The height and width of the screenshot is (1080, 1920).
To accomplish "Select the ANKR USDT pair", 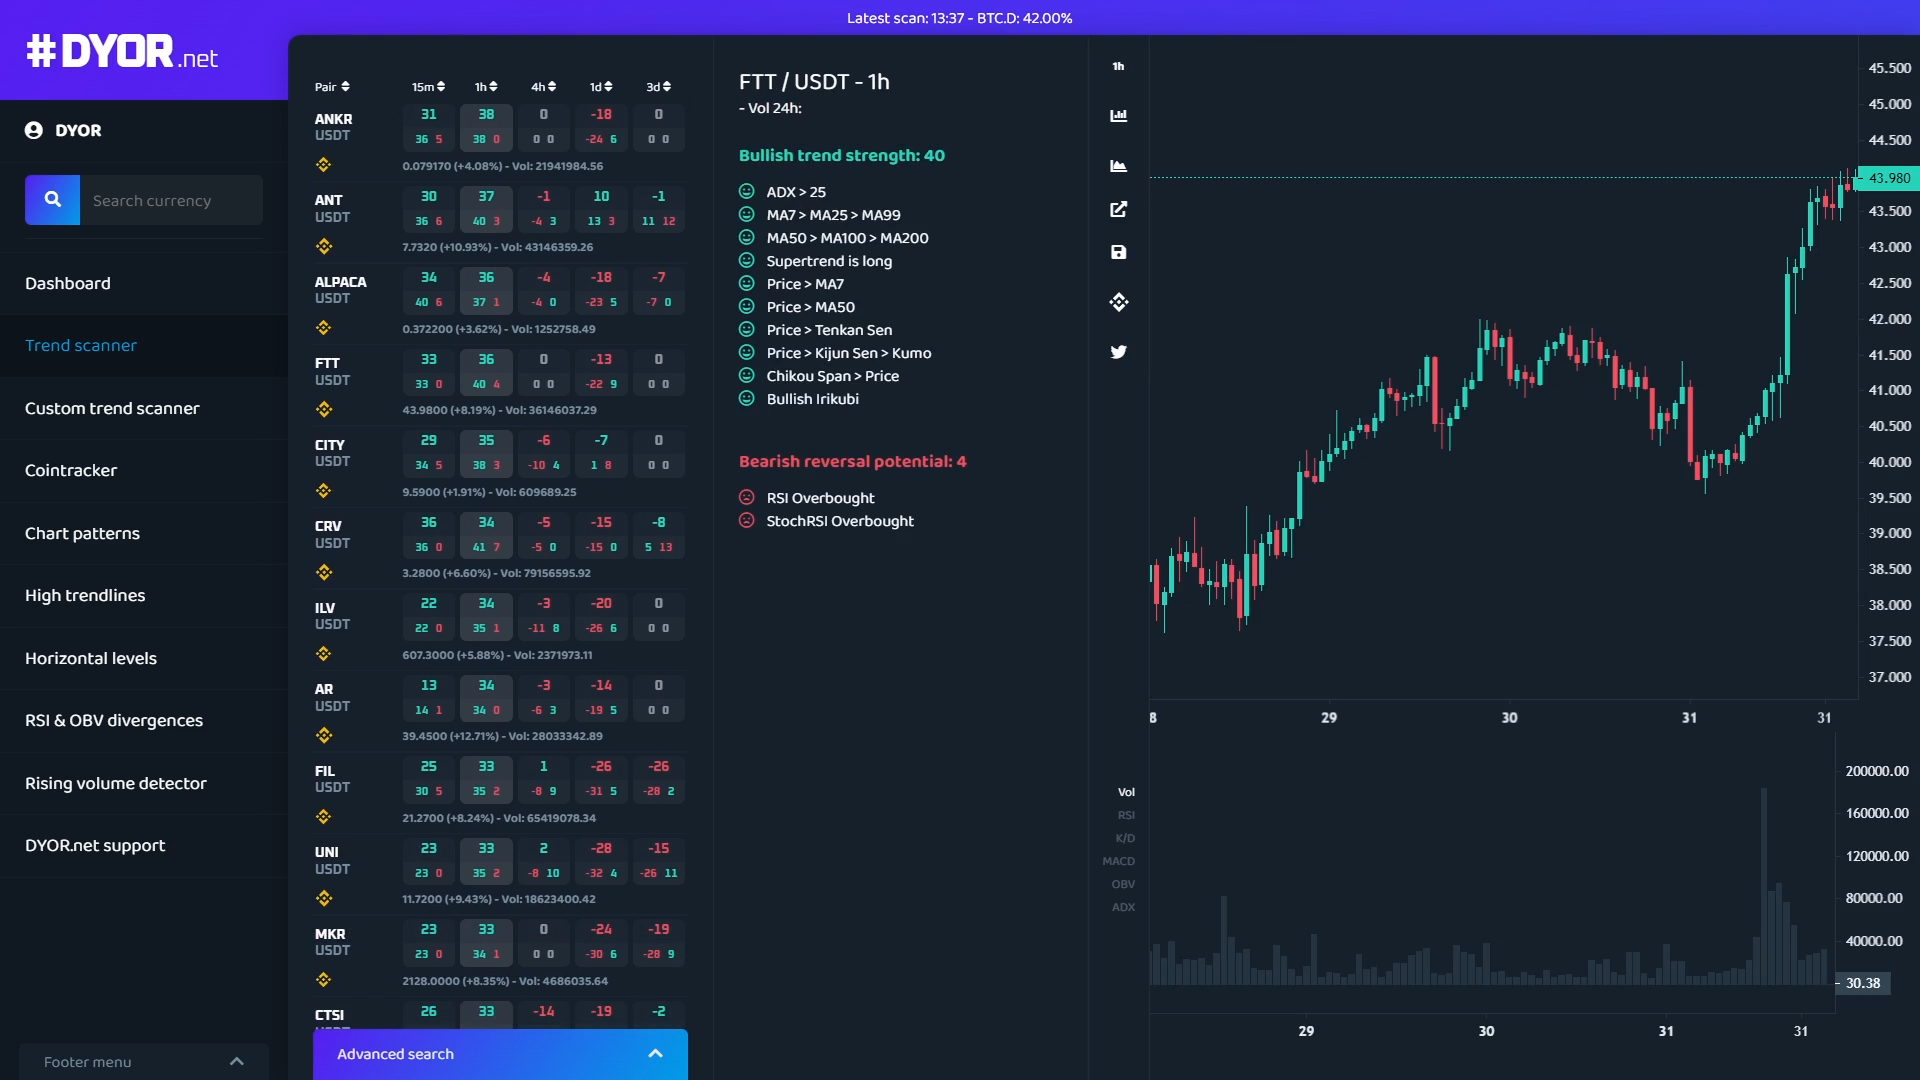I will pos(333,127).
